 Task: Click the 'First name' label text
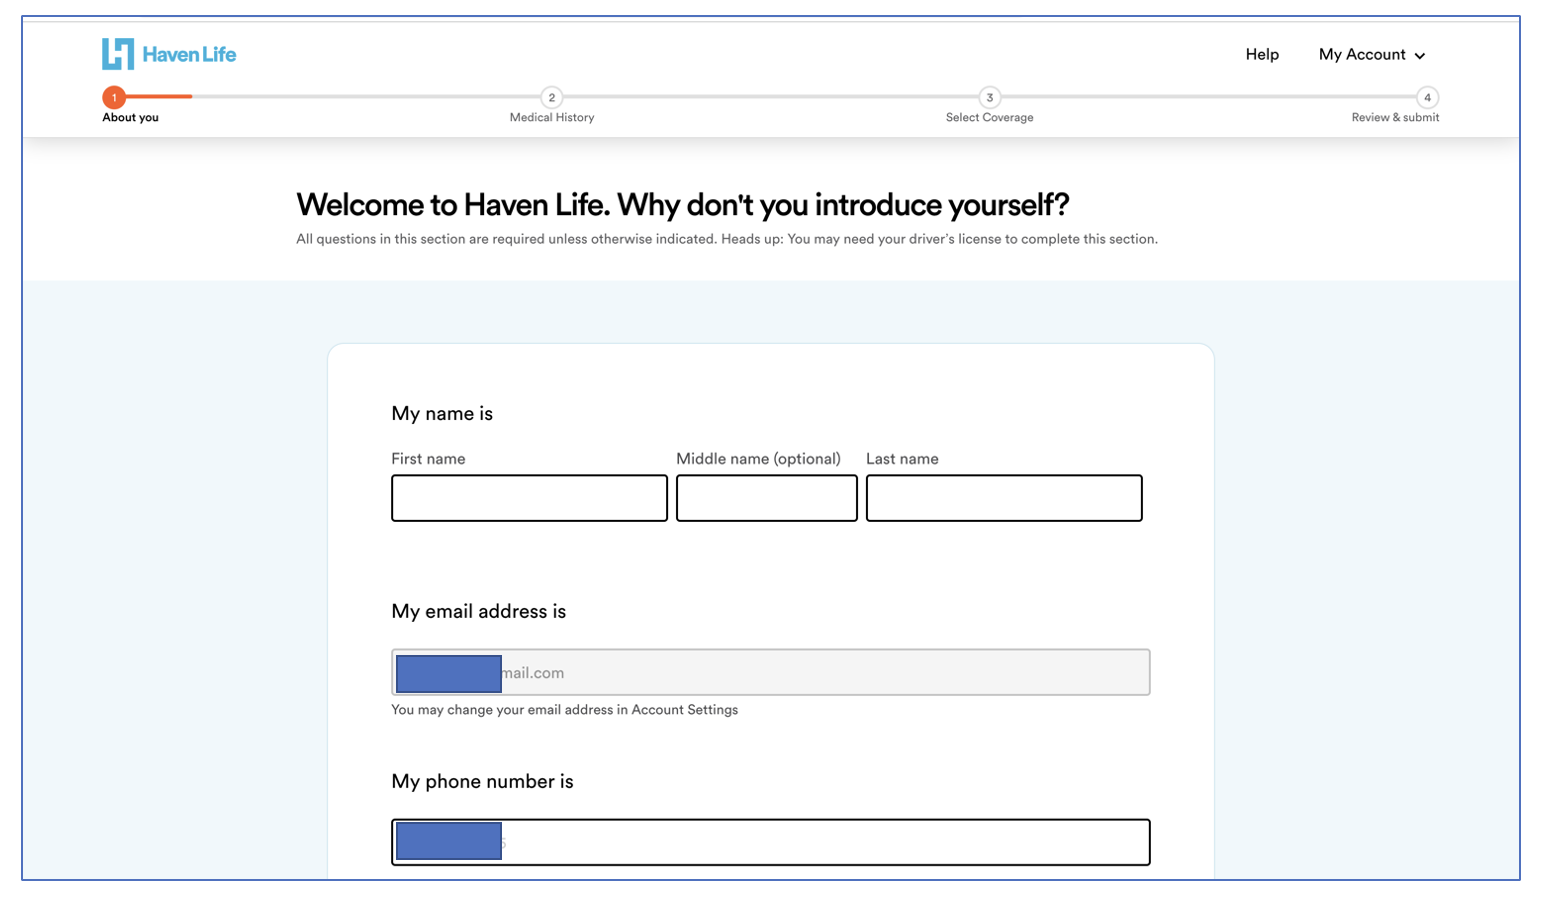point(428,459)
